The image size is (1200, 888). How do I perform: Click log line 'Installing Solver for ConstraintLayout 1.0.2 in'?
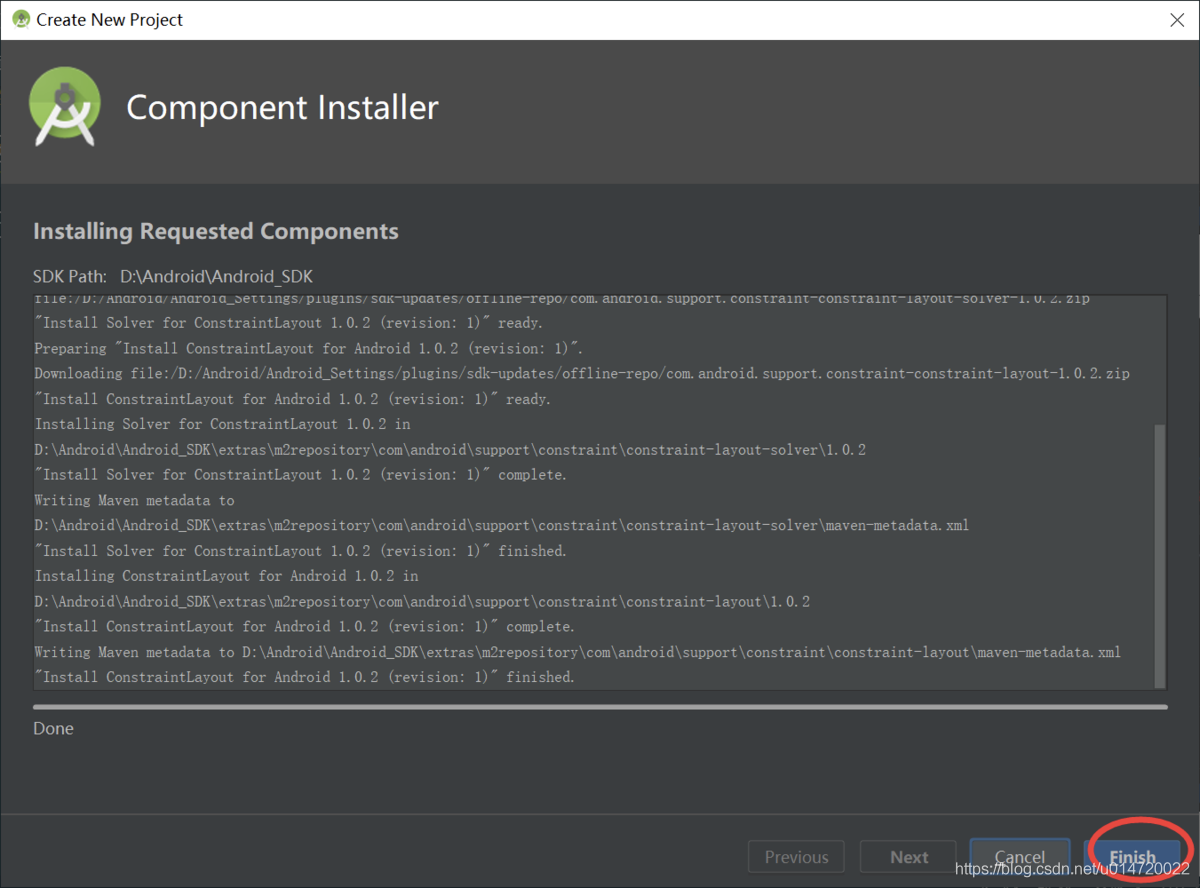pos(222,424)
